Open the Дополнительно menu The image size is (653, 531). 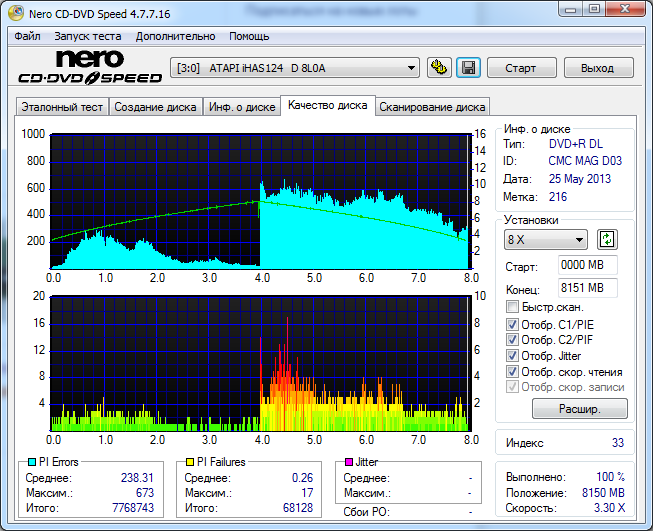pos(175,36)
